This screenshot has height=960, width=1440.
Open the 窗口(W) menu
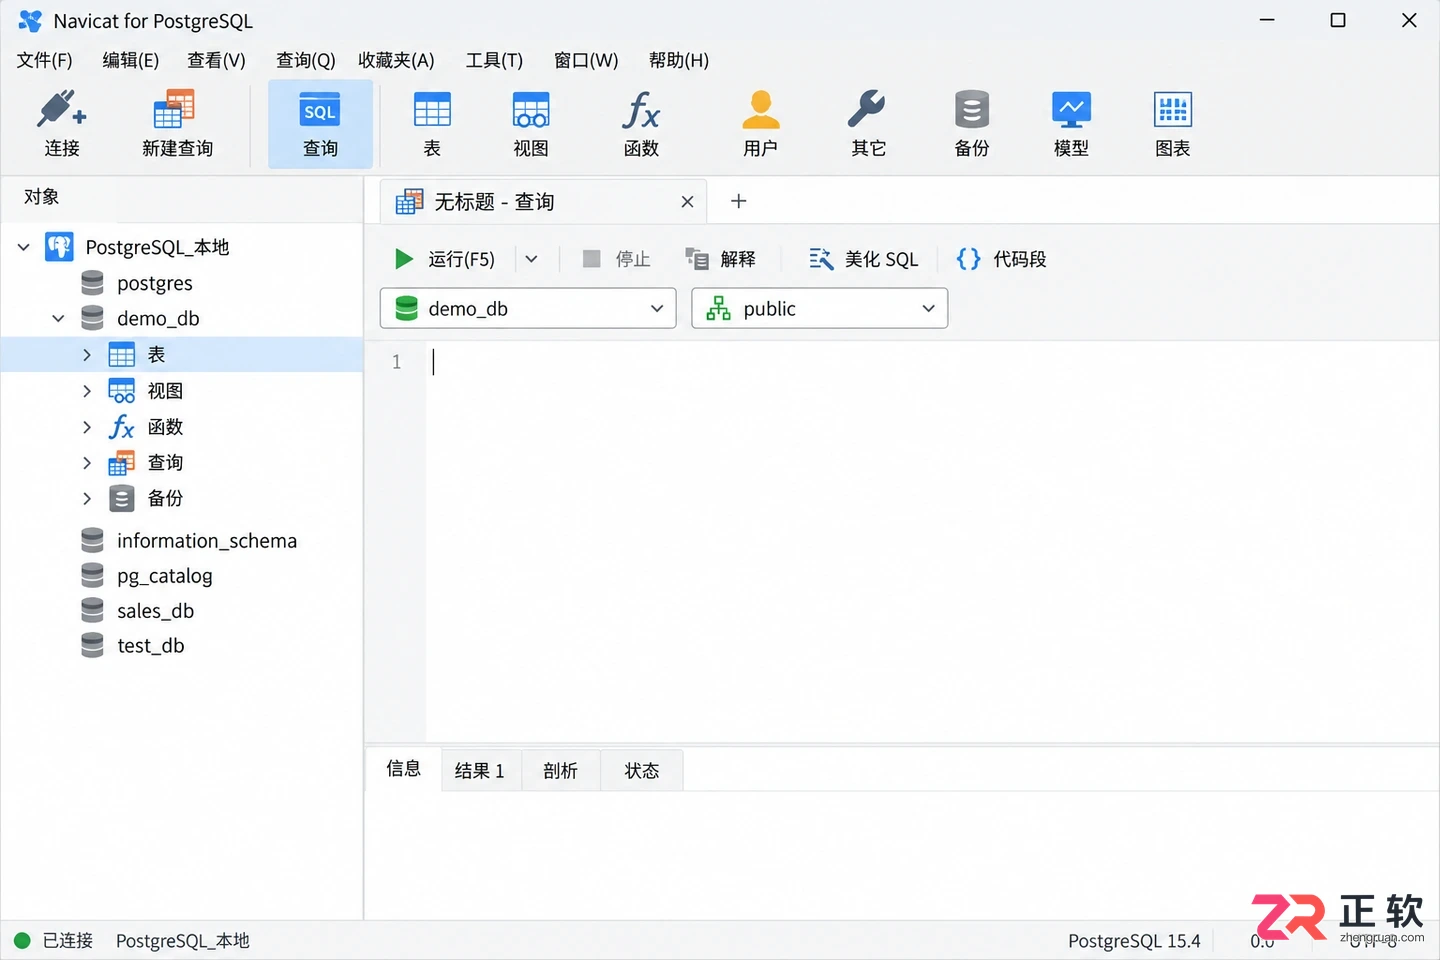click(586, 60)
